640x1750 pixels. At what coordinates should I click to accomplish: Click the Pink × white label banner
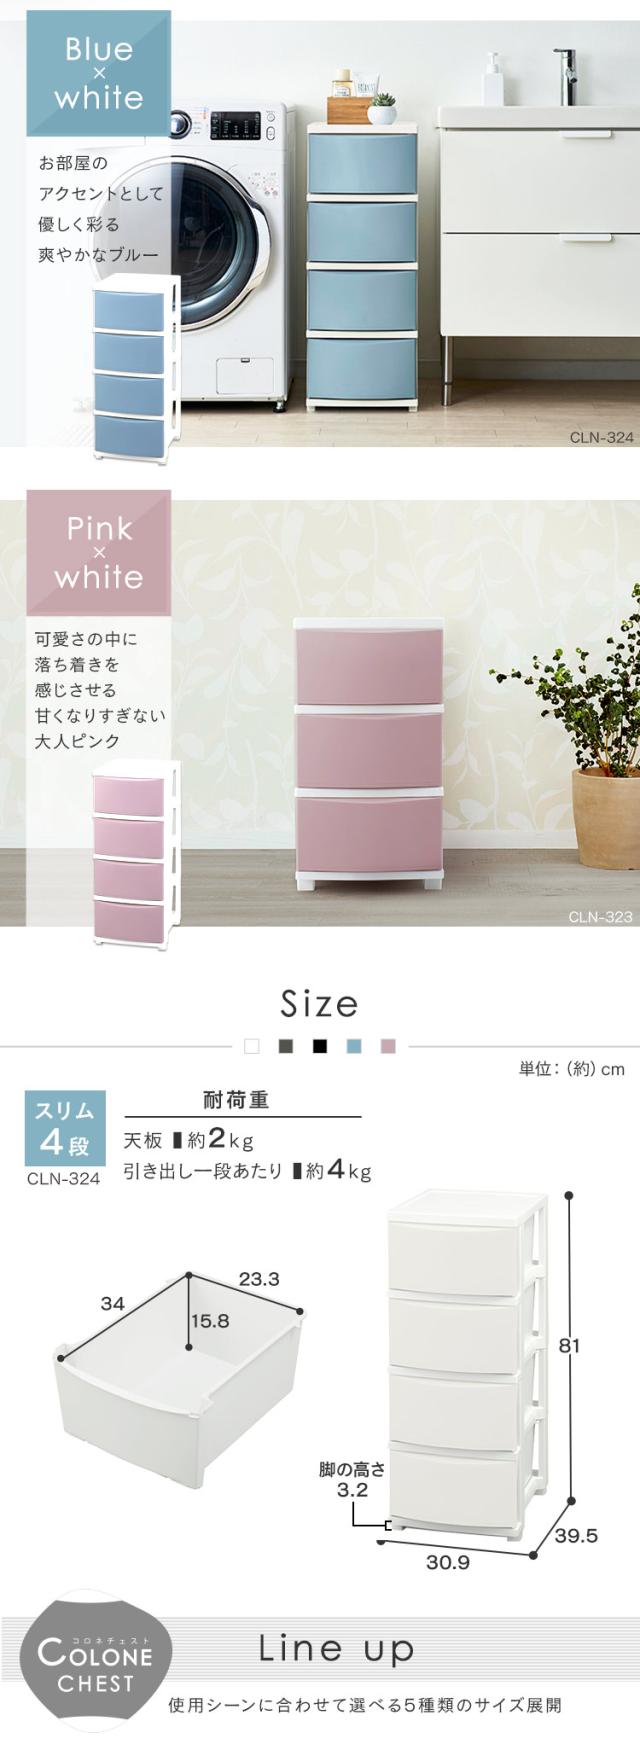[98, 552]
